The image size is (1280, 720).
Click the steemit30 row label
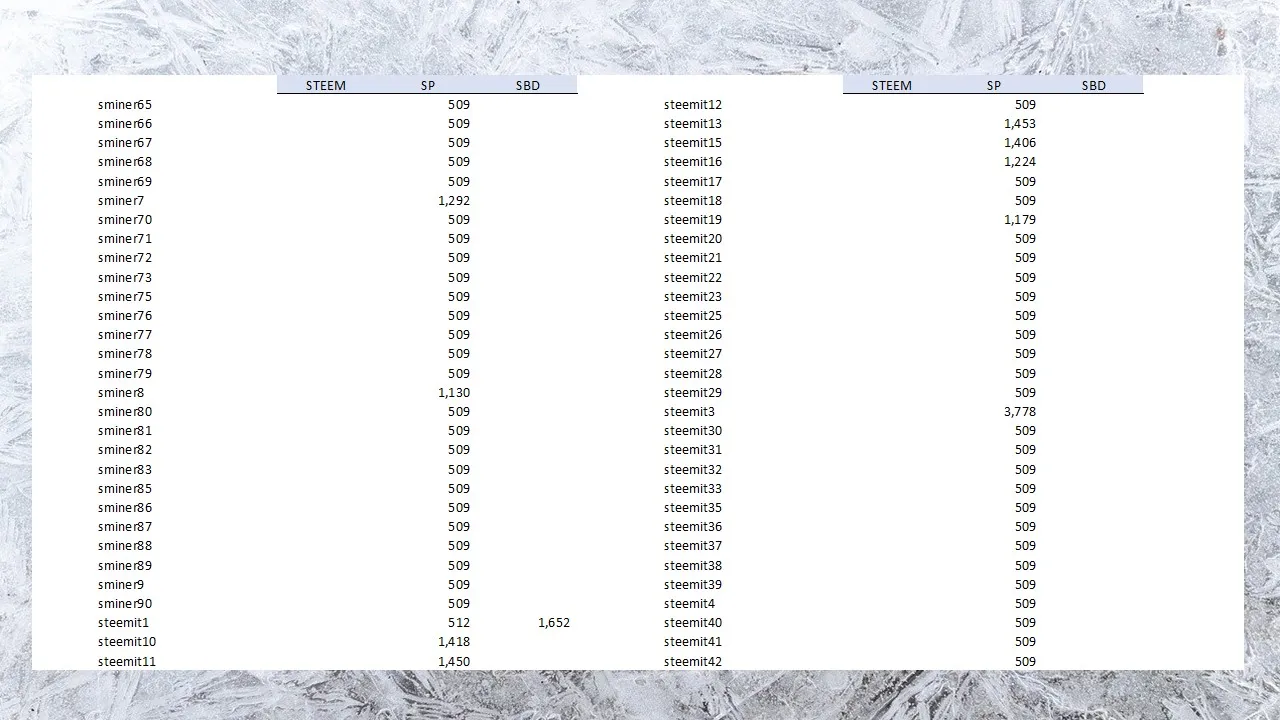(693, 430)
